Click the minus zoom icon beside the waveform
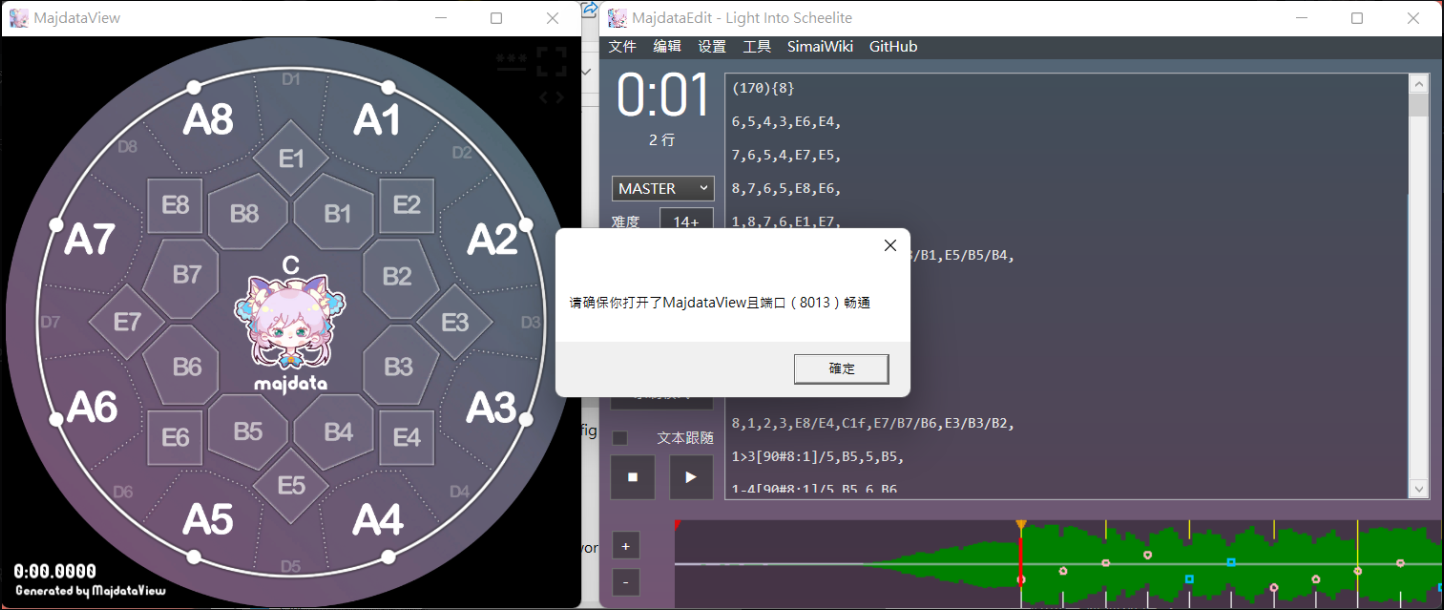 625,582
